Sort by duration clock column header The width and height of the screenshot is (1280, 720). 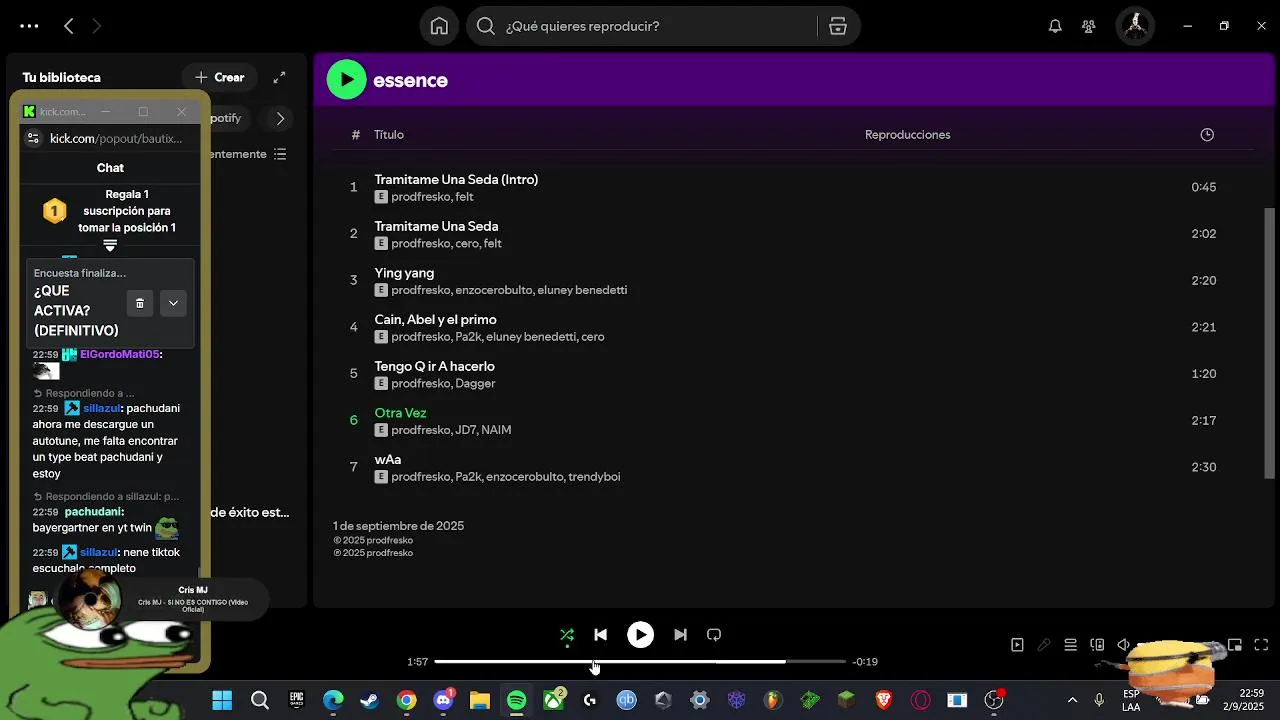(1207, 135)
